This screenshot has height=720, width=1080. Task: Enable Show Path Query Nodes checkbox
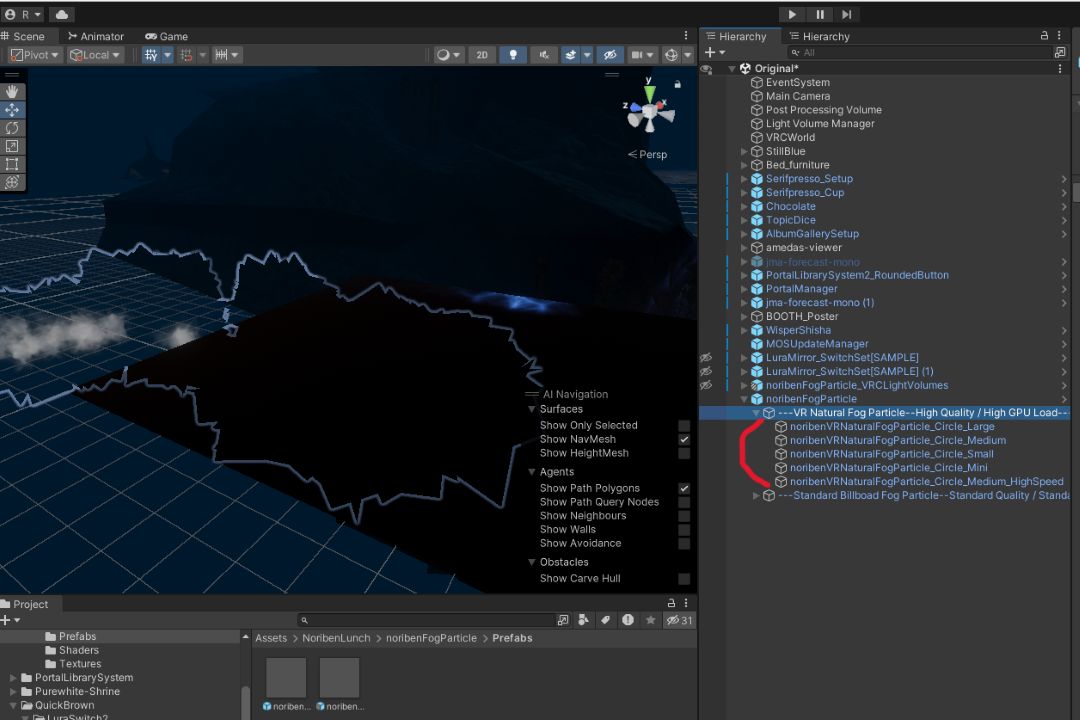[x=684, y=502]
